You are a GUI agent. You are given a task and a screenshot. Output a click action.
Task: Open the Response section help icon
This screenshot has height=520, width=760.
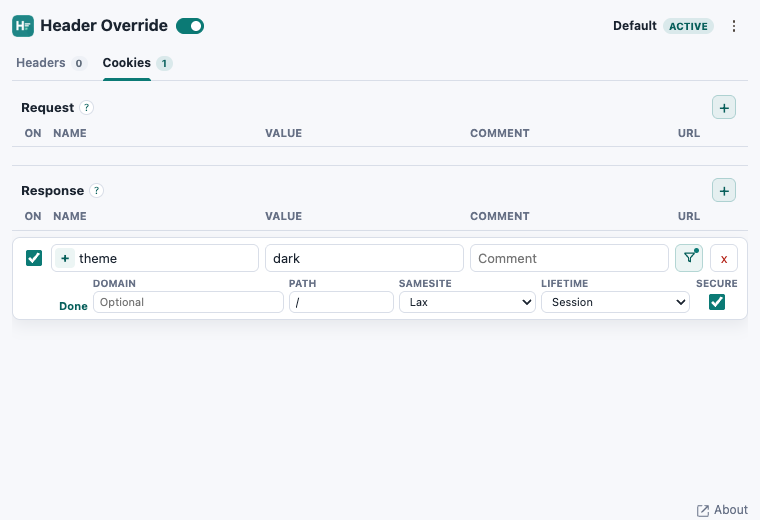[96, 190]
